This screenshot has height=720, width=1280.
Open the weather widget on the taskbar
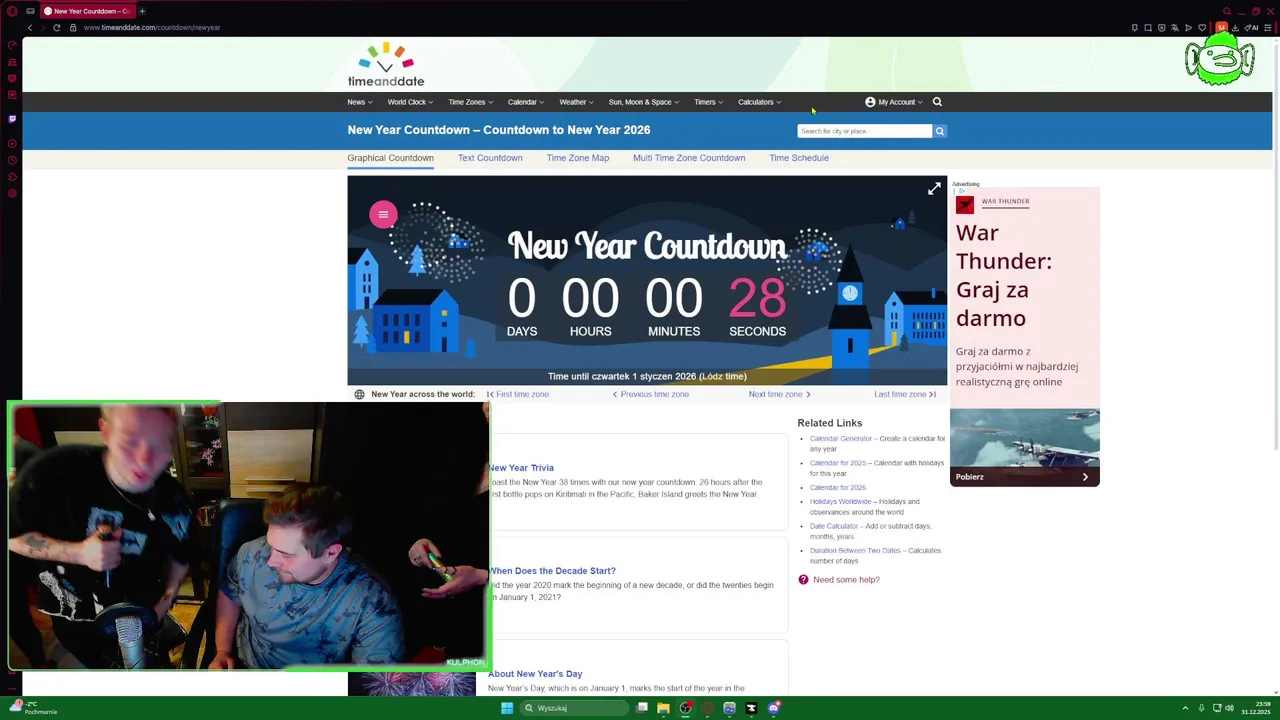[x=34, y=708]
